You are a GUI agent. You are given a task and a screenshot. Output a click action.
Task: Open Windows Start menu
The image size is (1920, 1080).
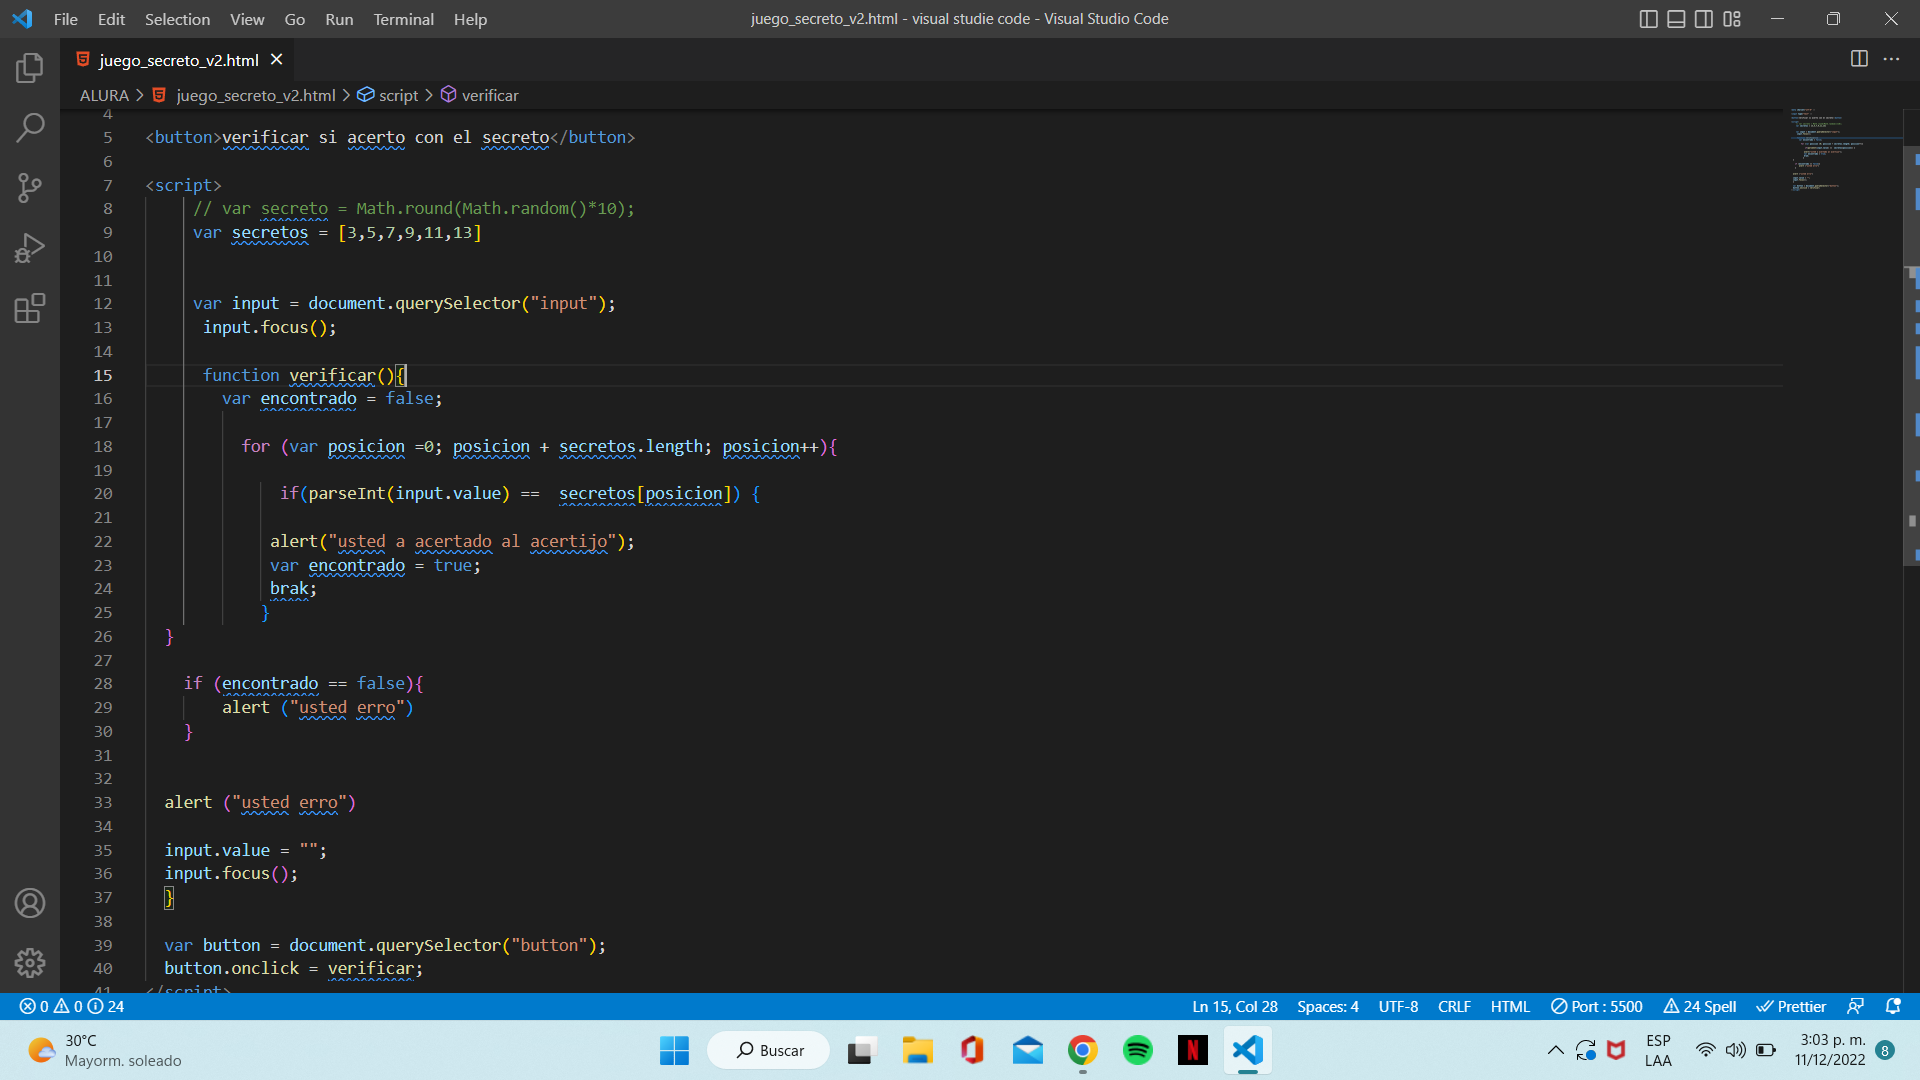pyautogui.click(x=675, y=1050)
